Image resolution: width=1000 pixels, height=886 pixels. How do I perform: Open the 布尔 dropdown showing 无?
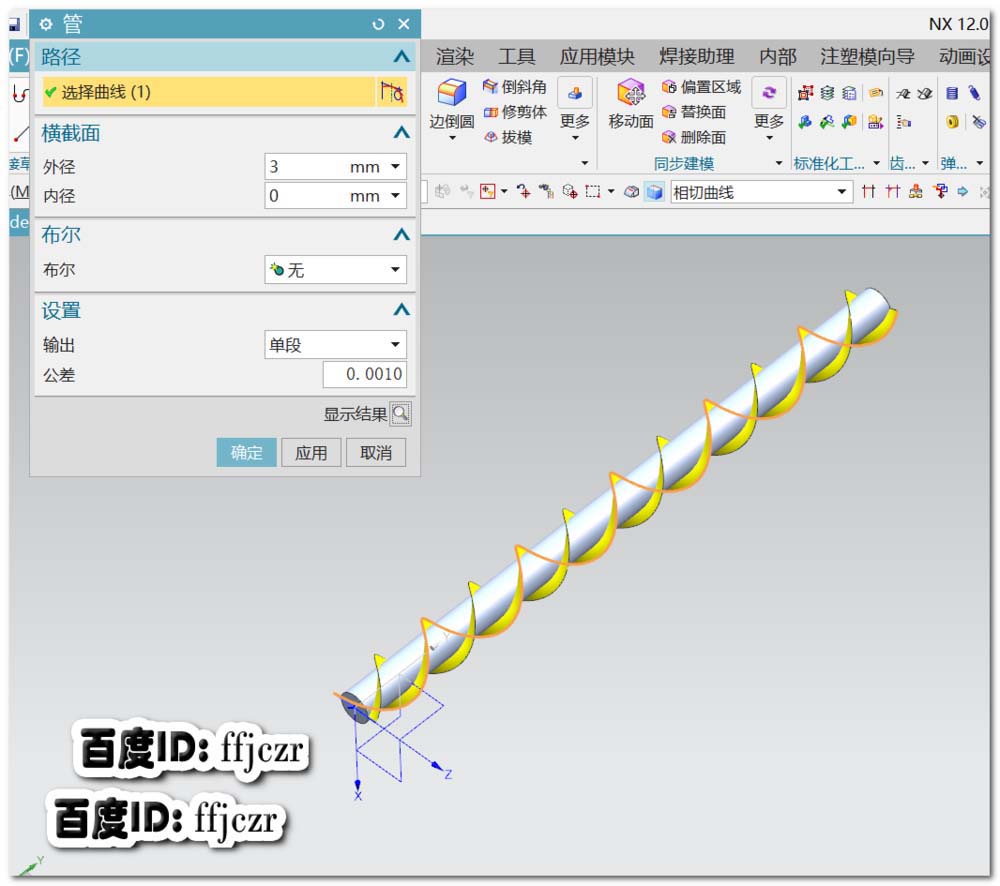tap(335, 270)
